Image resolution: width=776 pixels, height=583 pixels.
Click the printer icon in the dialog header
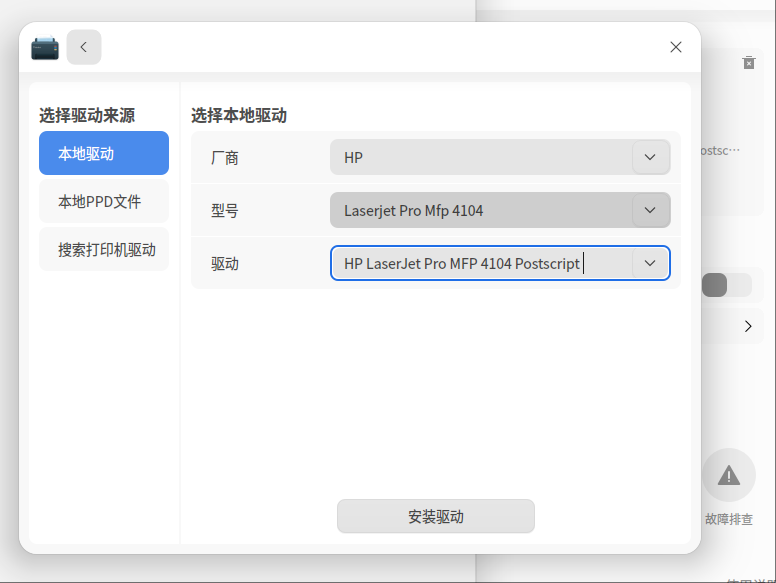(45, 48)
